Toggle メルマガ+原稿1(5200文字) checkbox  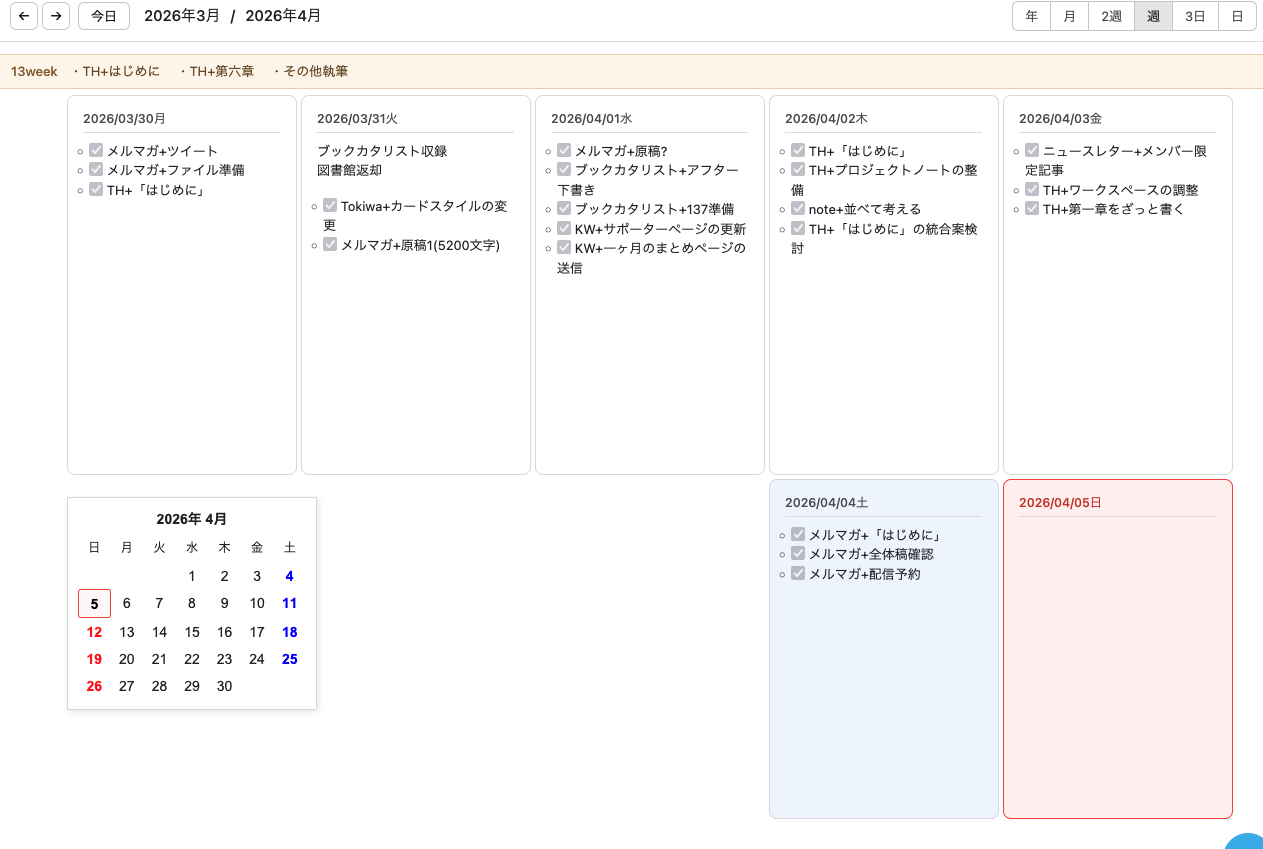330,244
